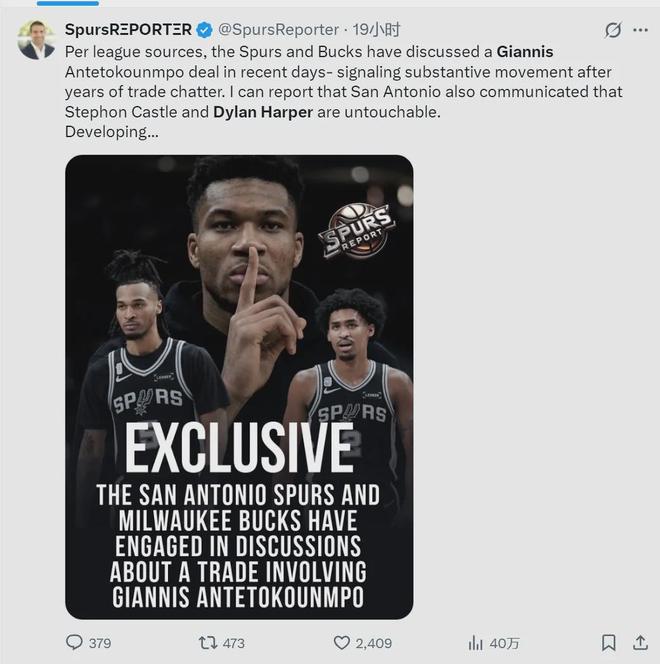Like the tweet with heart icon
This screenshot has width=660, height=664.
click(x=341, y=642)
